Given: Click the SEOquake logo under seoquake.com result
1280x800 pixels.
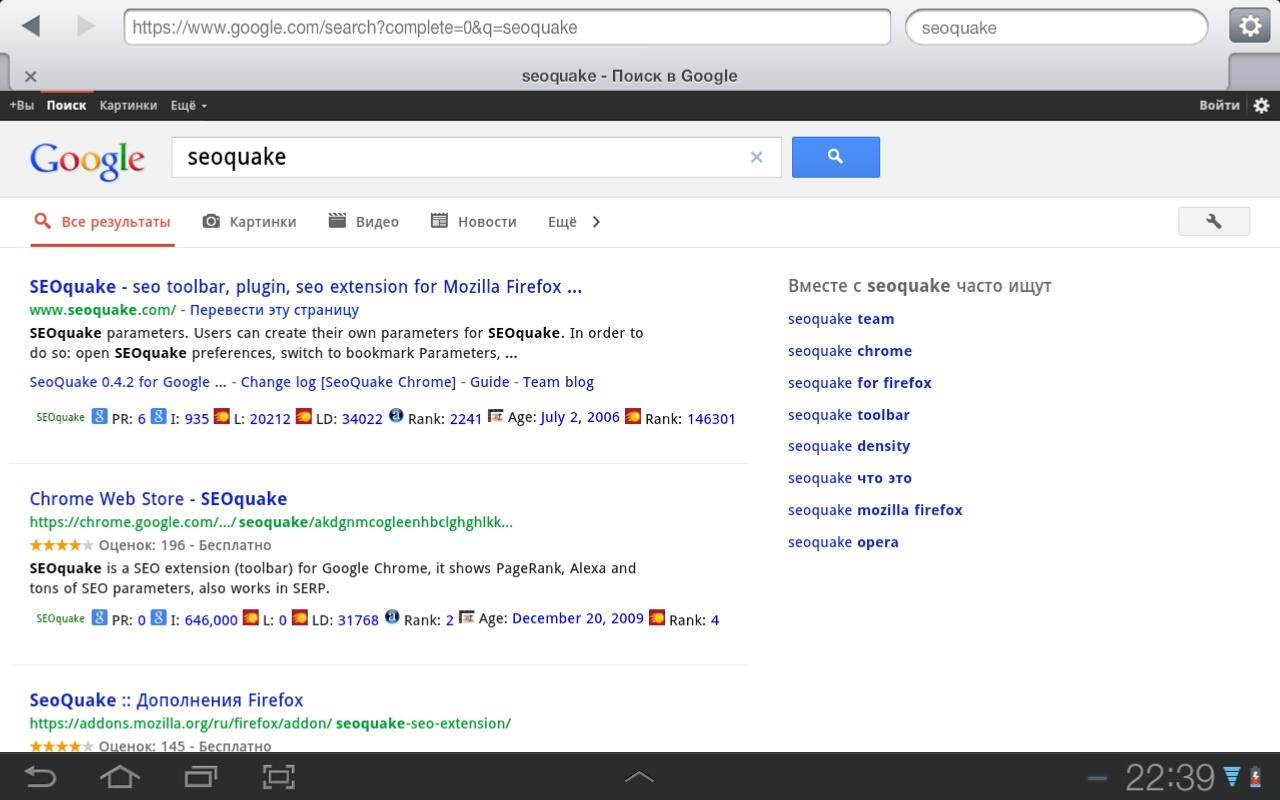Looking at the screenshot, I should coord(60,417).
